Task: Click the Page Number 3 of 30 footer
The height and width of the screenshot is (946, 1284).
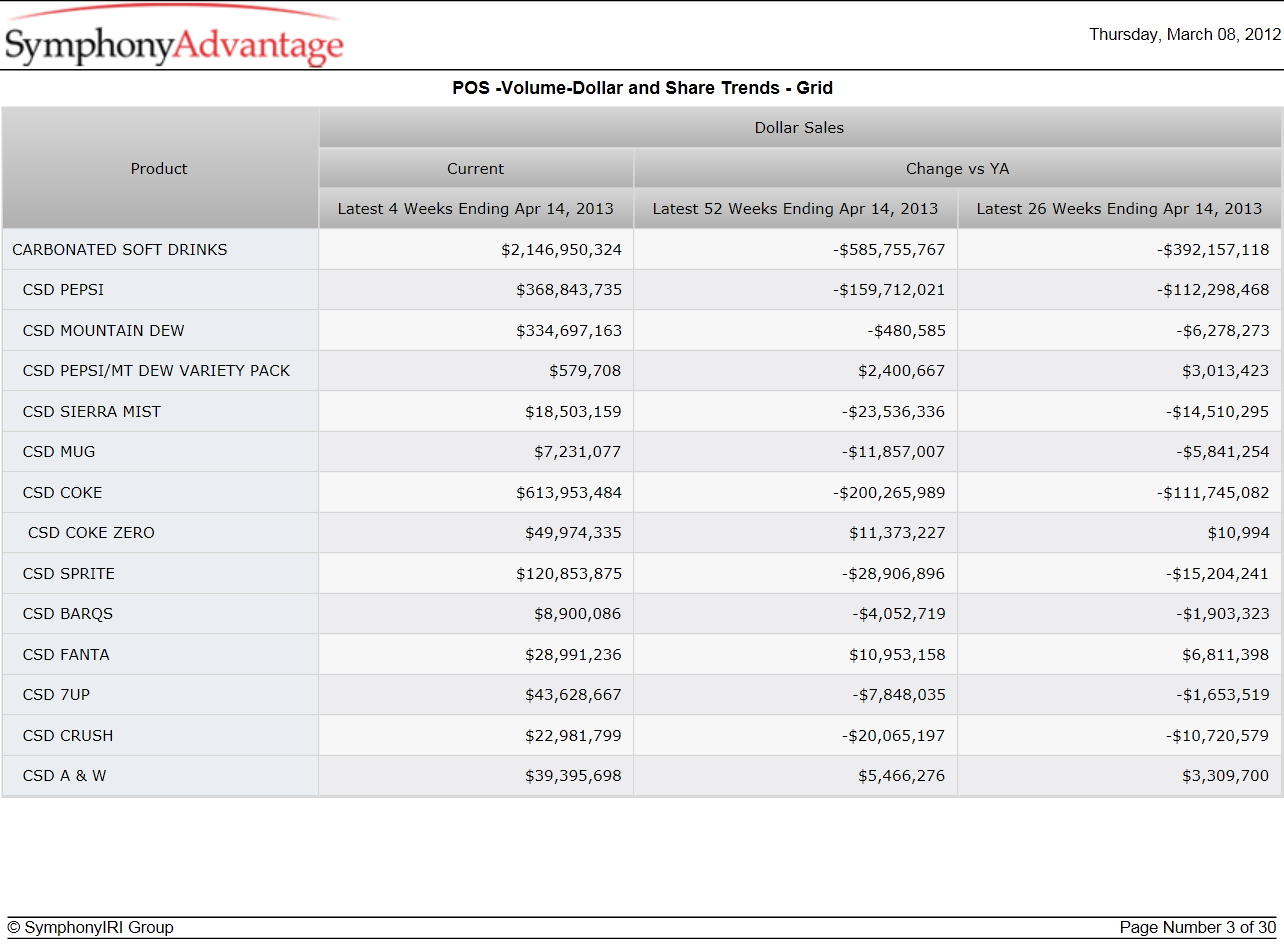Action: 1198,928
